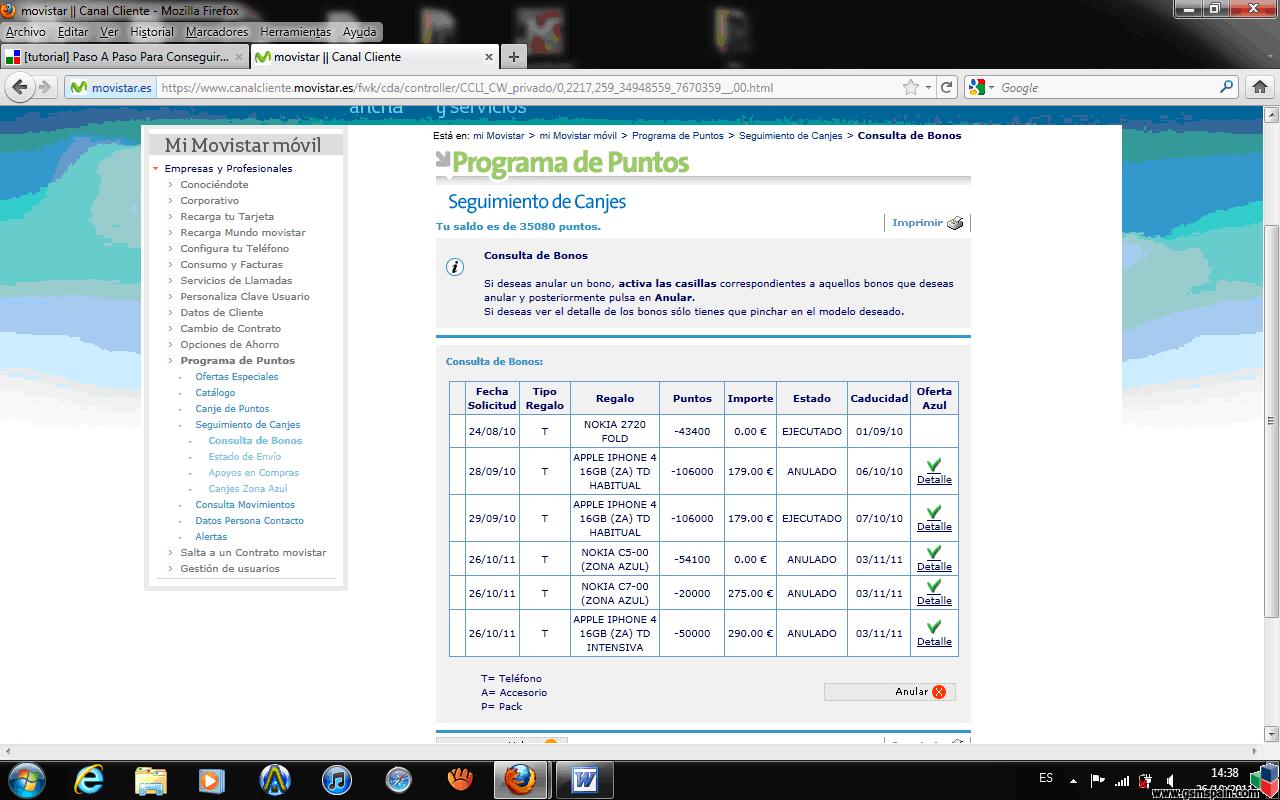The image size is (1280, 800).
Task: Close the movistar Canal Cliente tab
Action: tap(489, 57)
